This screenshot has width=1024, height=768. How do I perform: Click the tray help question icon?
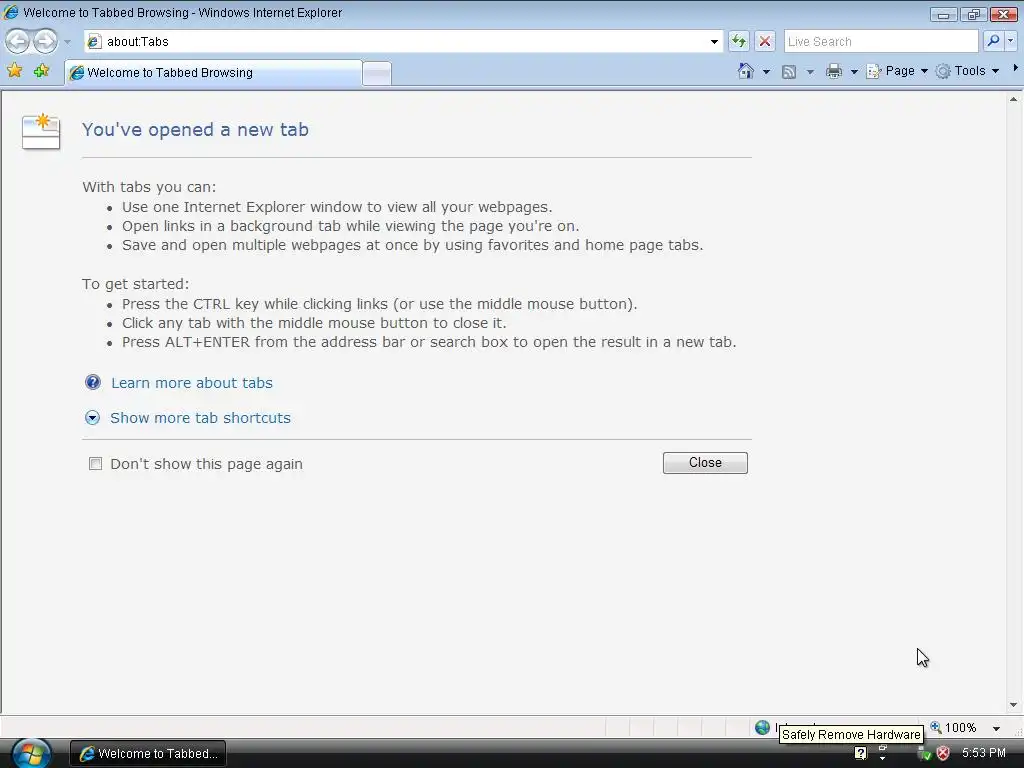(x=861, y=753)
